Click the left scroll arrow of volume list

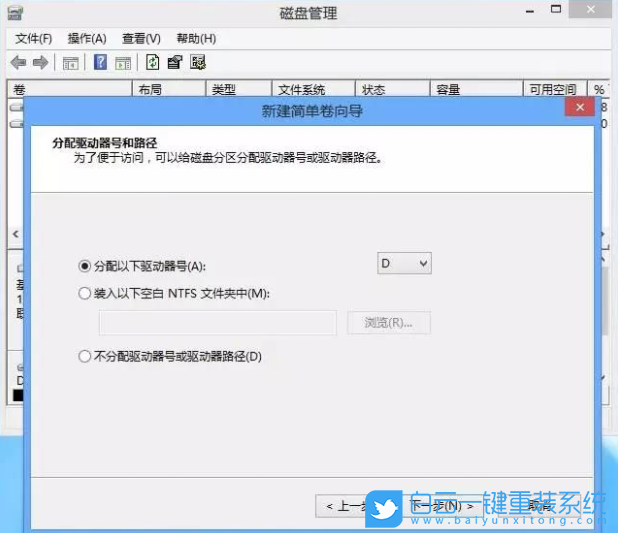click(x=16, y=234)
